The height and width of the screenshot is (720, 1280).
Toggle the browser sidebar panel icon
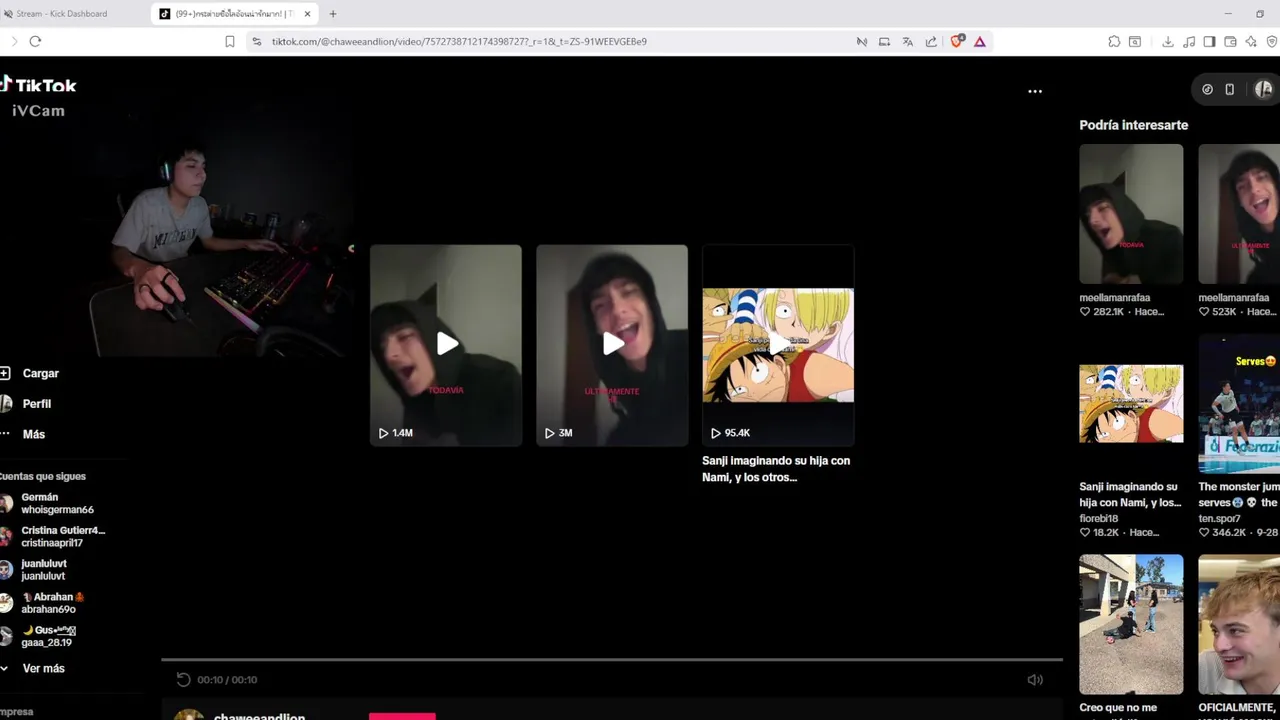click(1209, 41)
